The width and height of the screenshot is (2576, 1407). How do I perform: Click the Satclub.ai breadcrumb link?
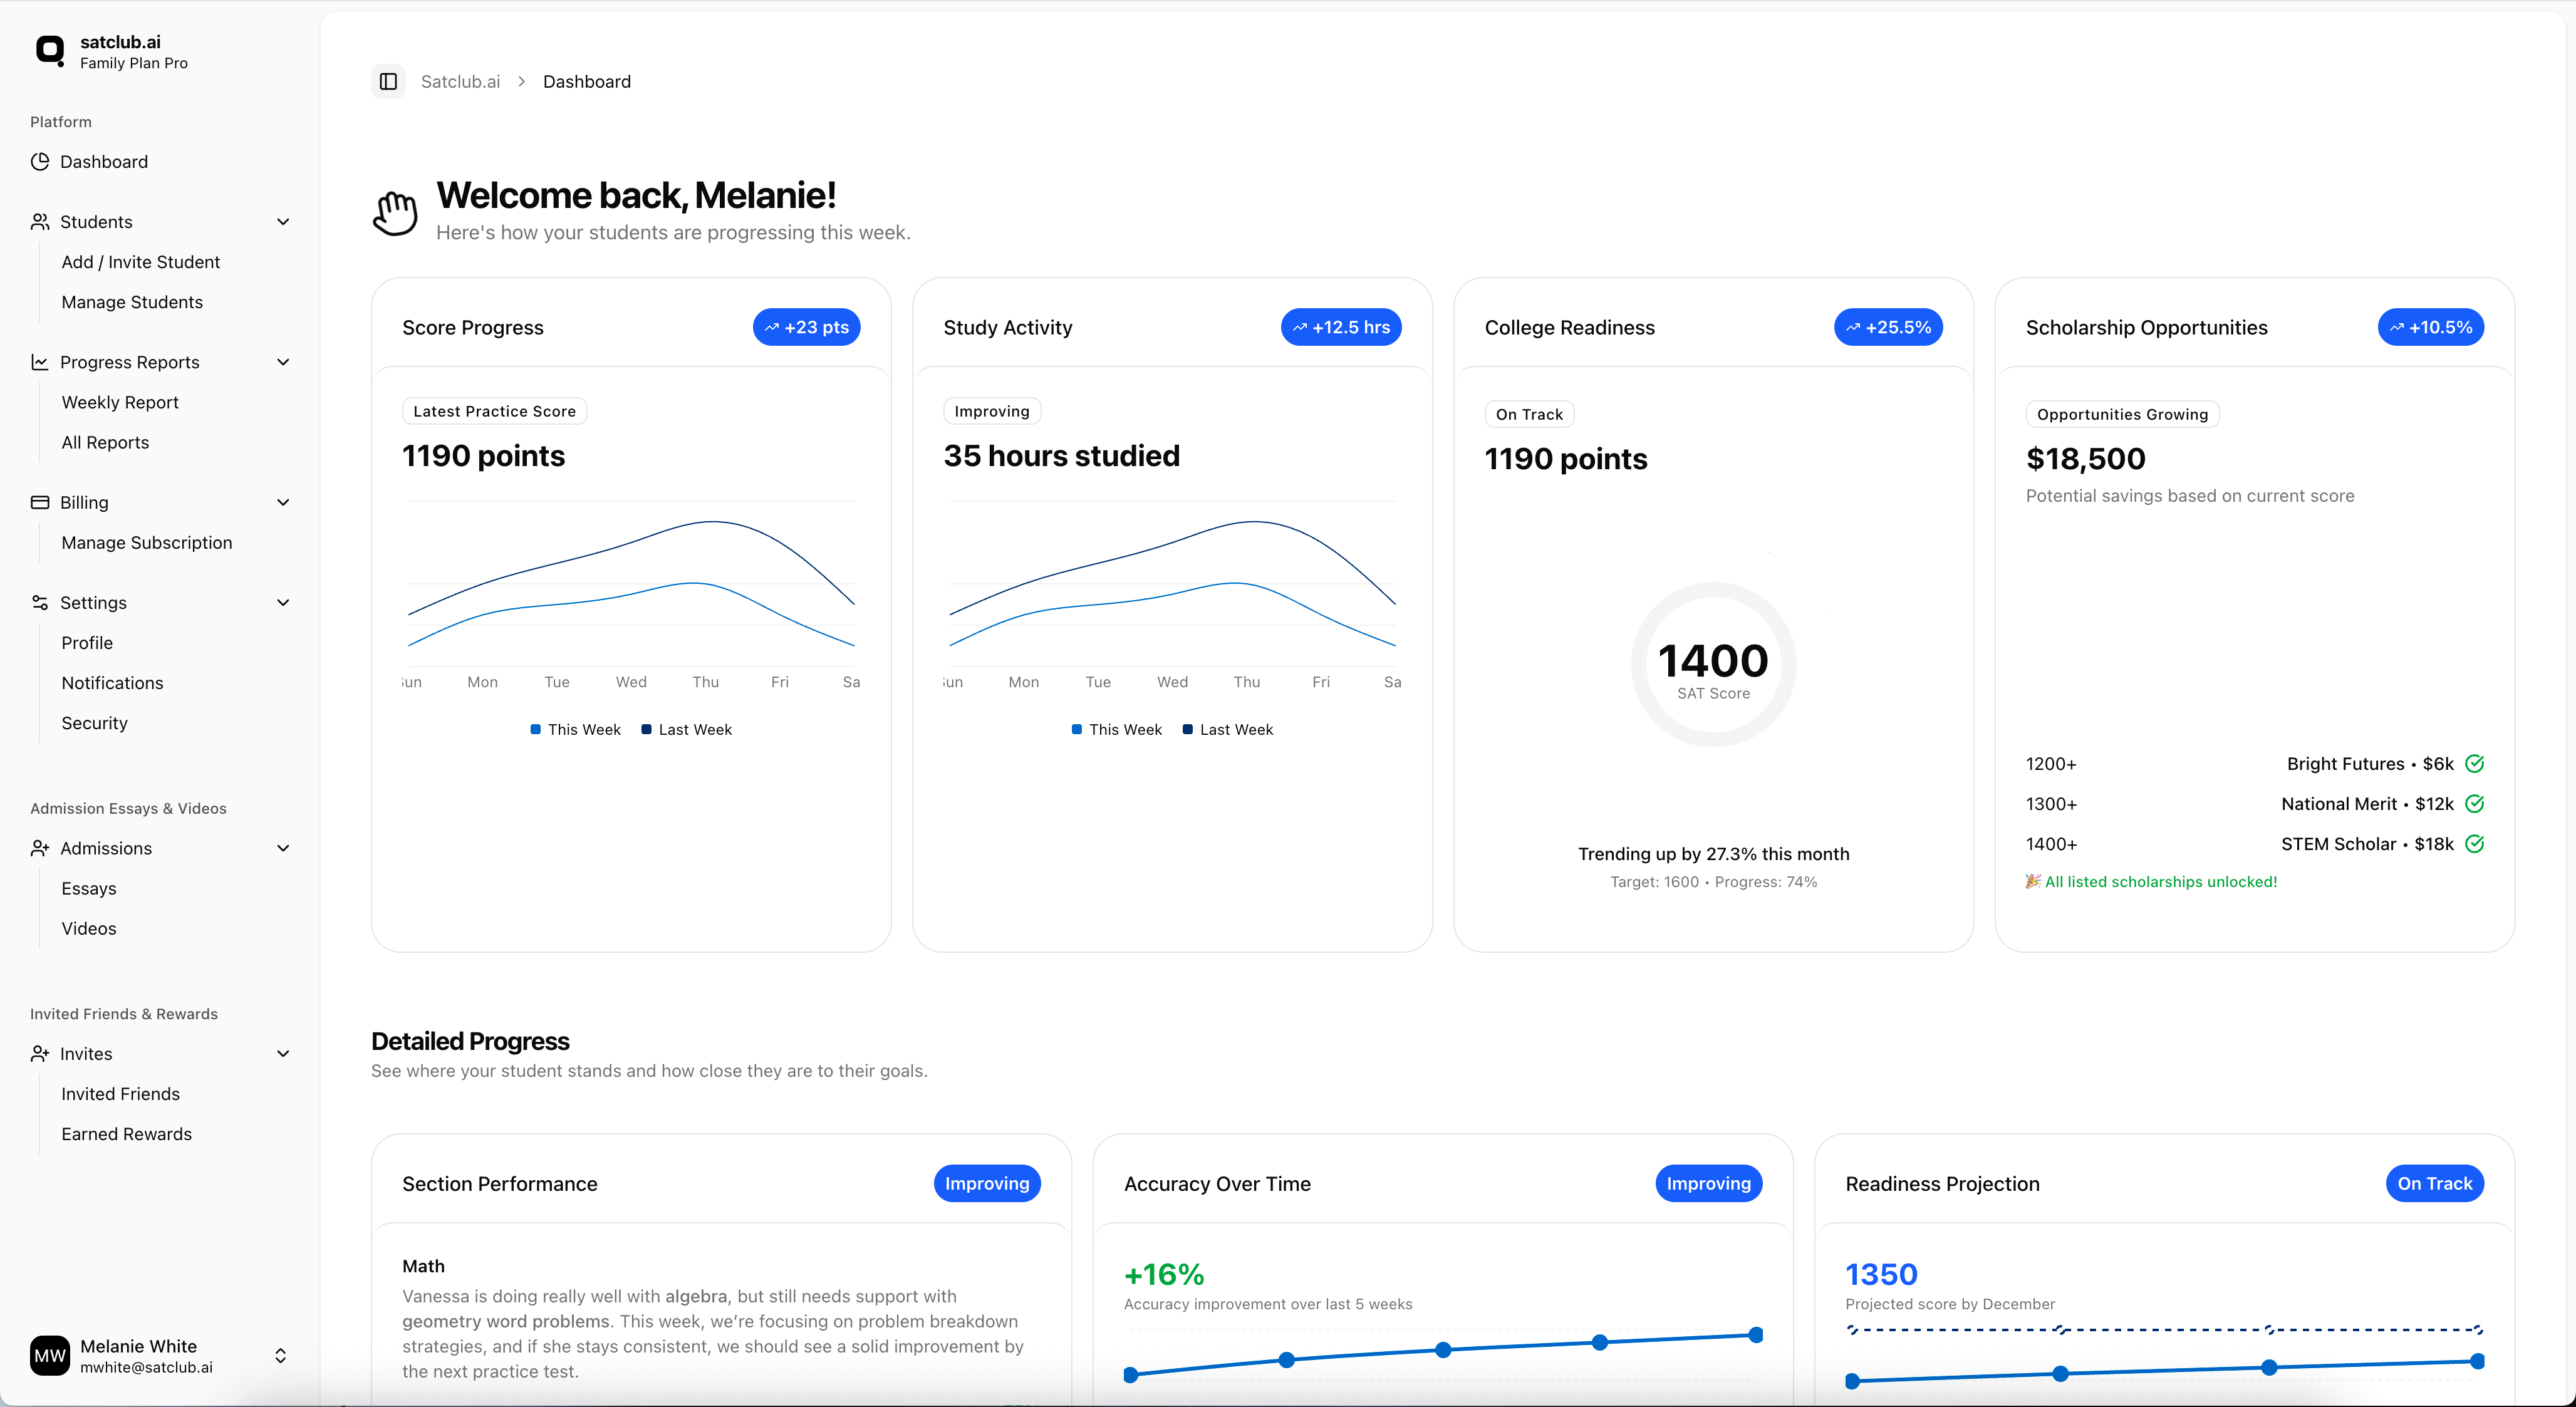tap(460, 81)
